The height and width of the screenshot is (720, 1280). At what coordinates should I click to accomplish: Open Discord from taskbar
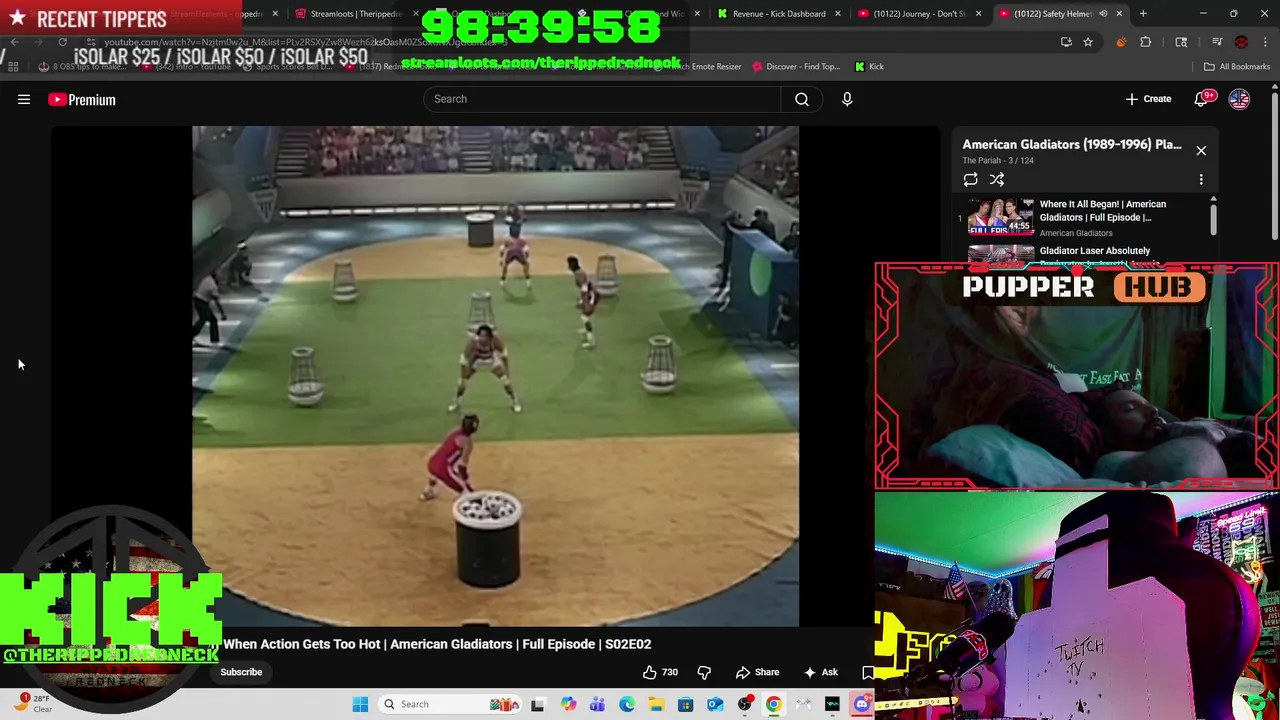(861, 704)
